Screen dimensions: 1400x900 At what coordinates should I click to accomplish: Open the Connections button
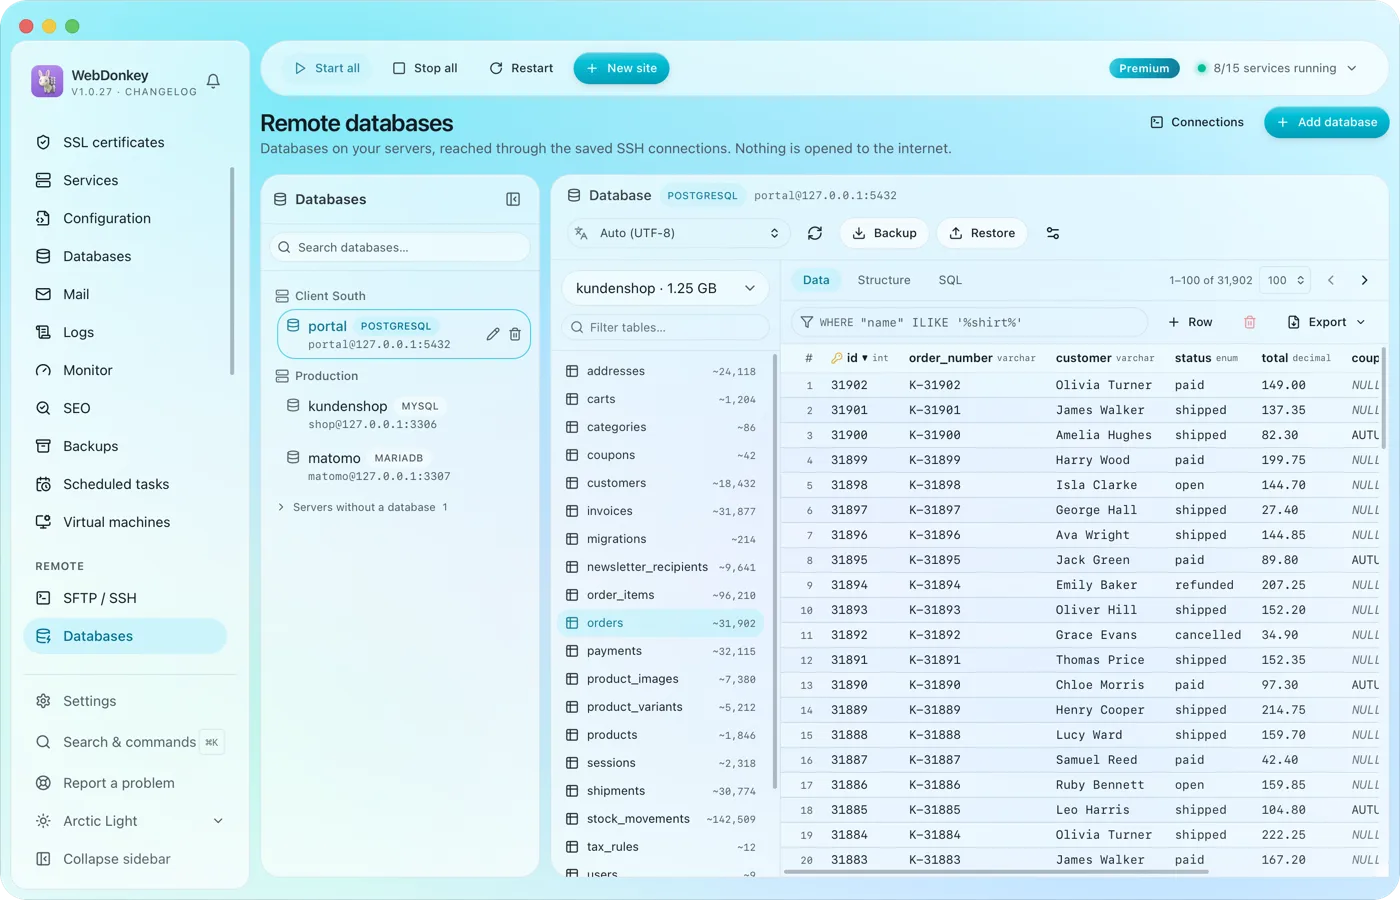[1197, 122]
